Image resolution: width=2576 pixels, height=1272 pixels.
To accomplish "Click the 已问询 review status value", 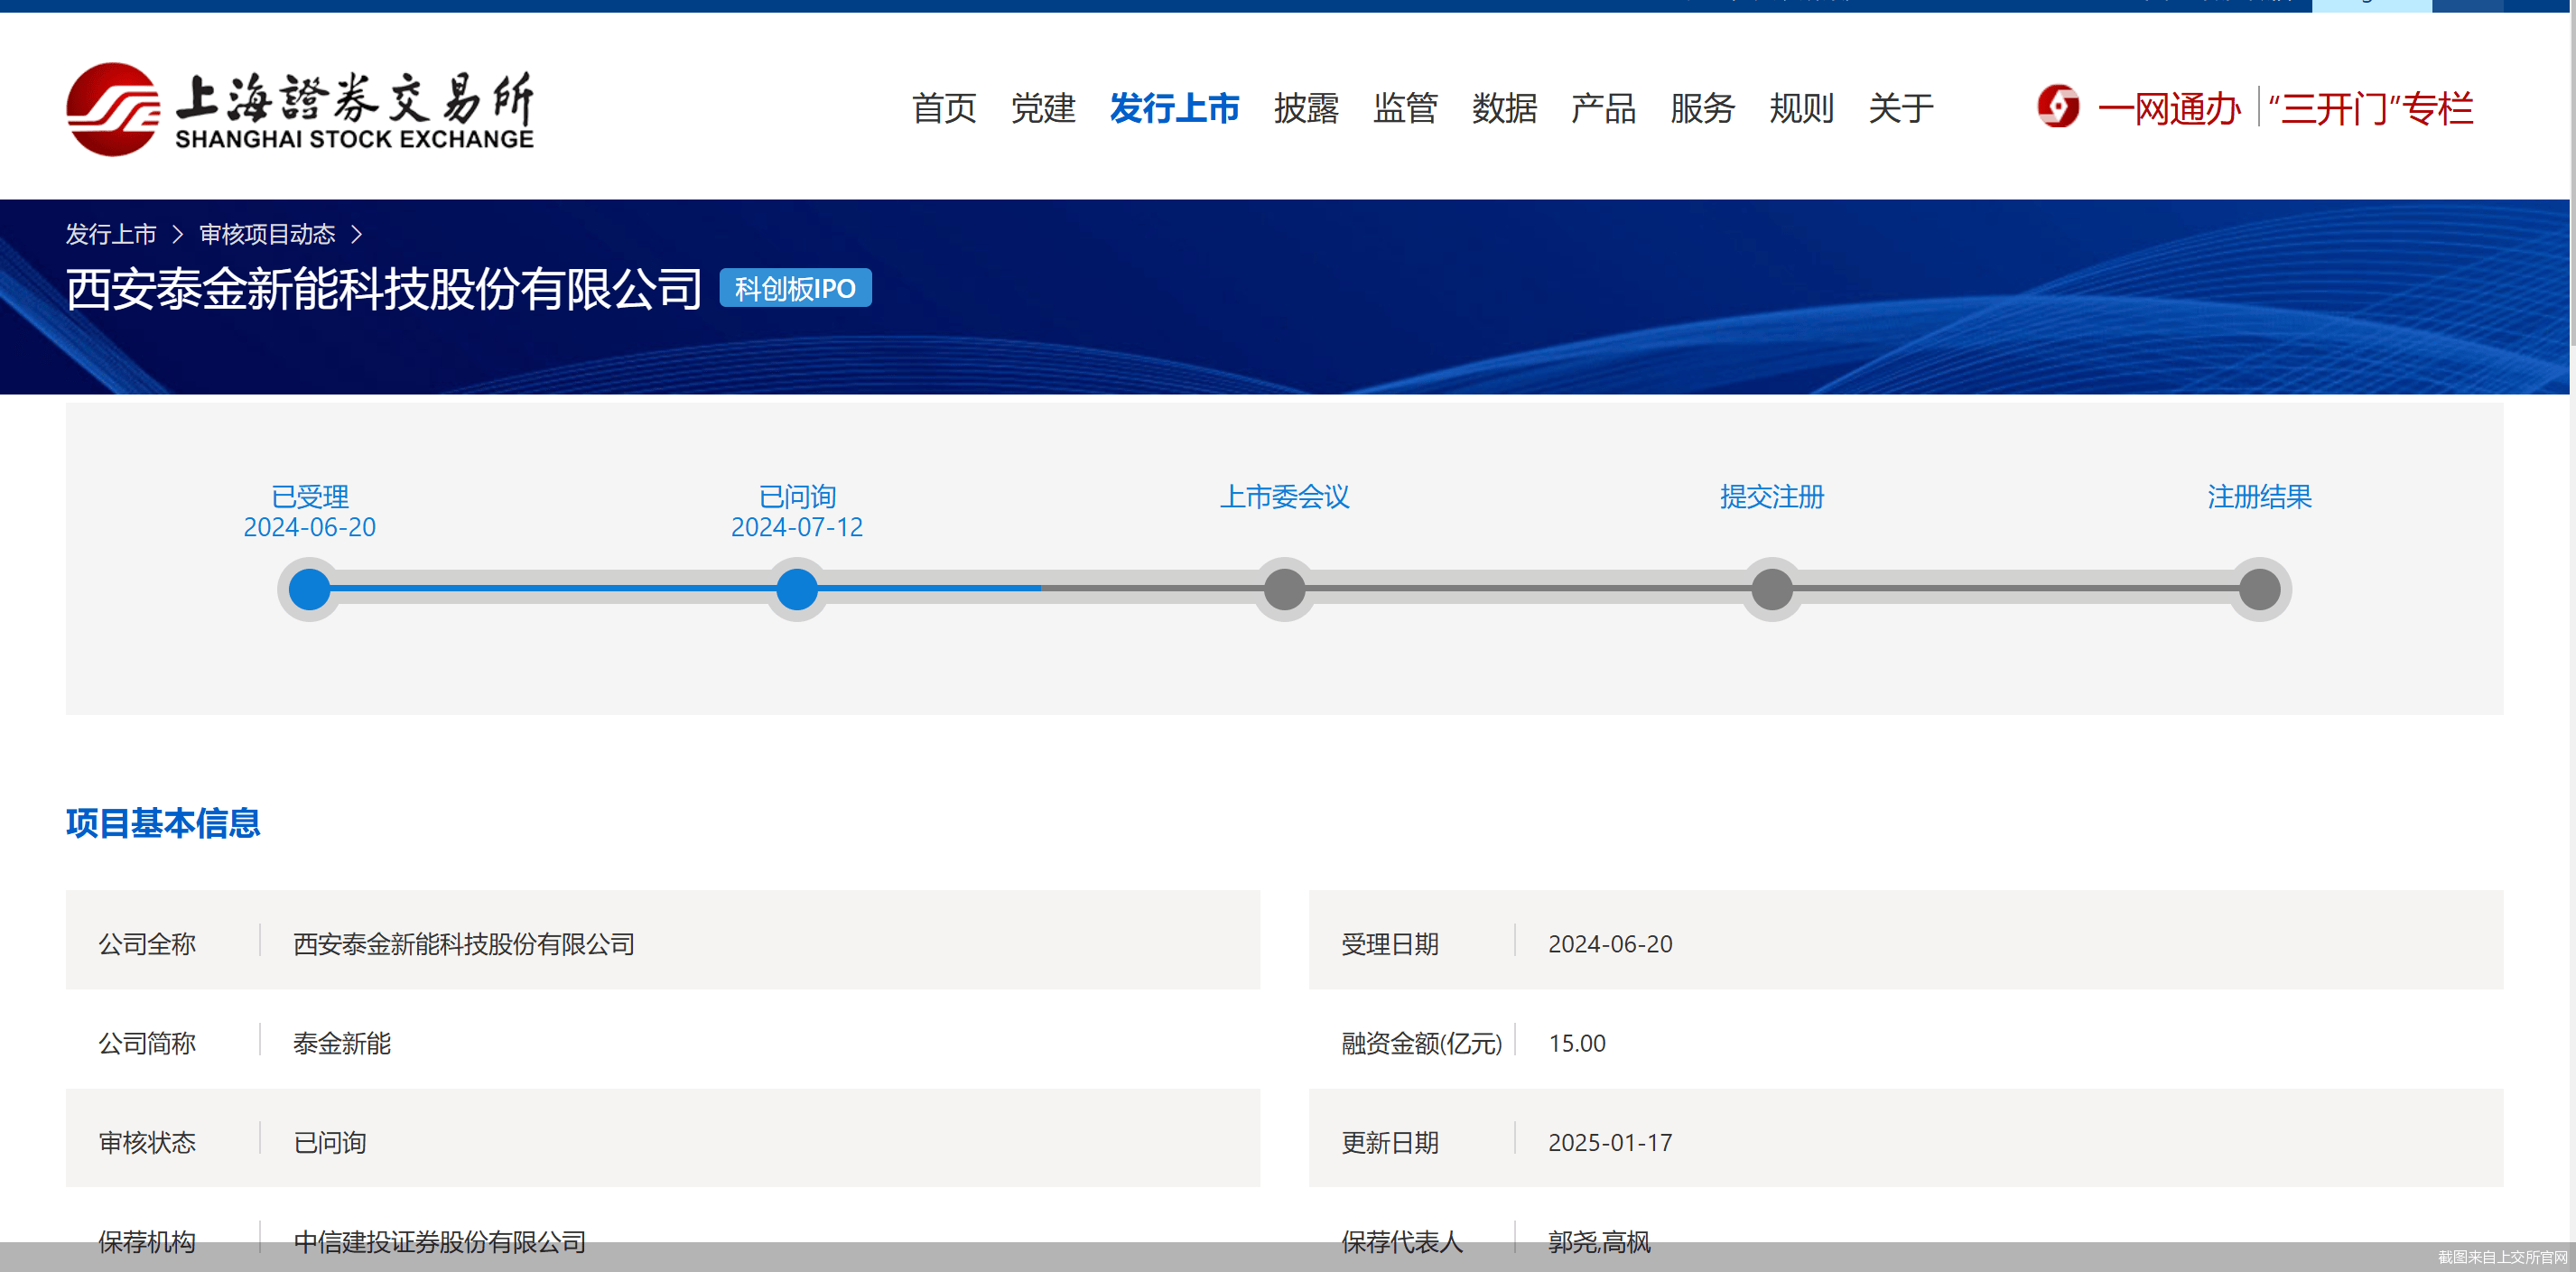I will (330, 1142).
